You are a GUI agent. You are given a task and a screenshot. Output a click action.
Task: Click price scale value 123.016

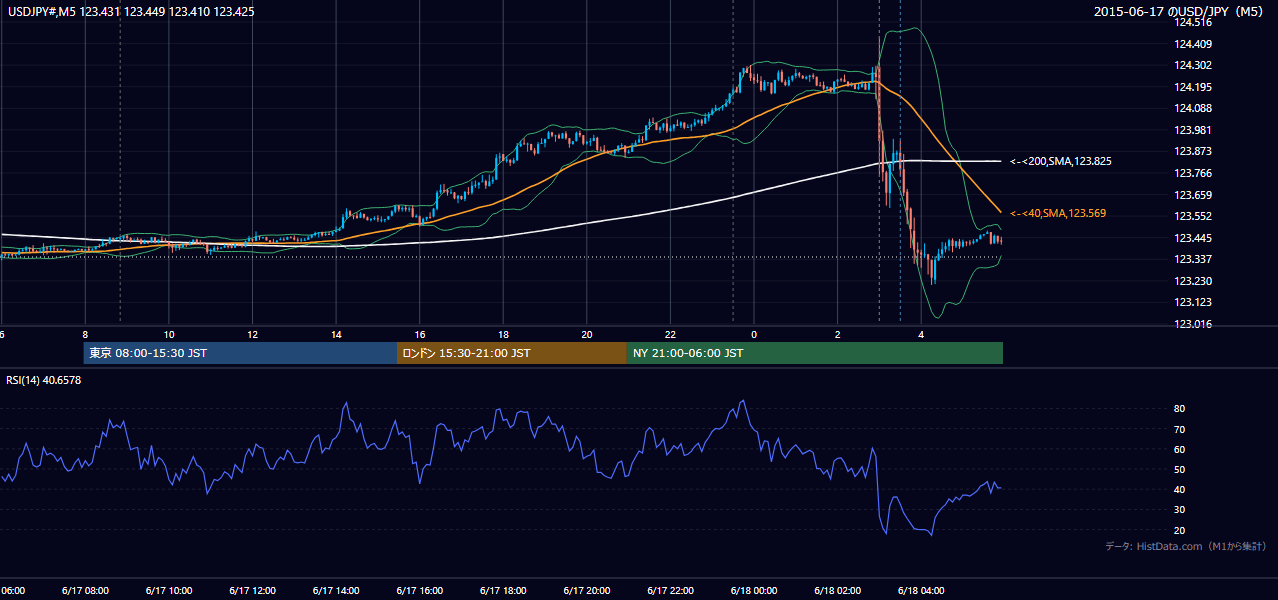coord(1193,324)
